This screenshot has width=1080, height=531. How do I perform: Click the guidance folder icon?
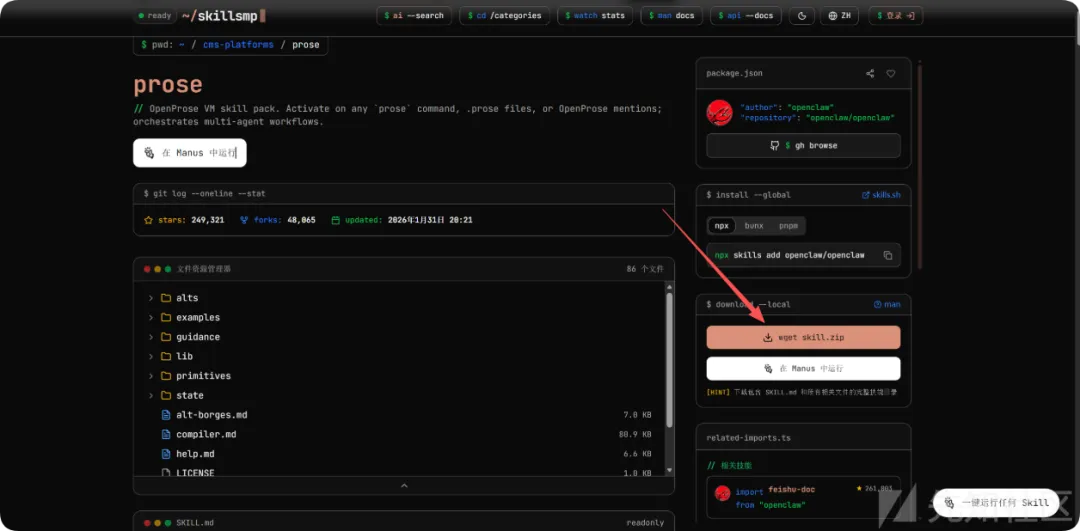[165, 337]
